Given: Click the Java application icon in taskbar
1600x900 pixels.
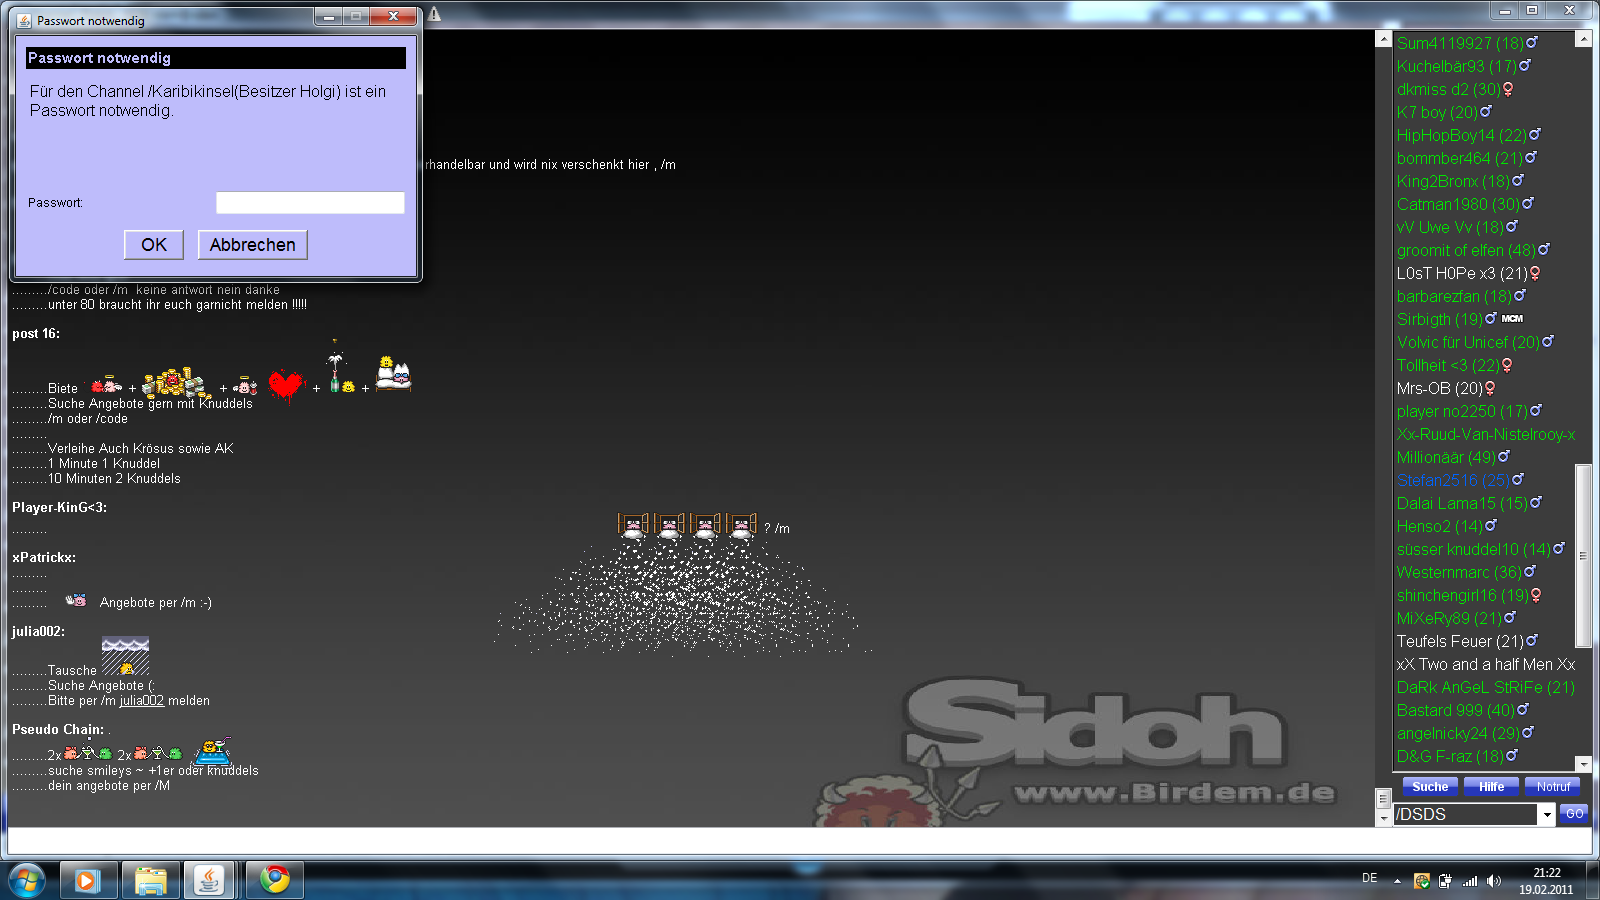Looking at the screenshot, I should (x=208, y=880).
